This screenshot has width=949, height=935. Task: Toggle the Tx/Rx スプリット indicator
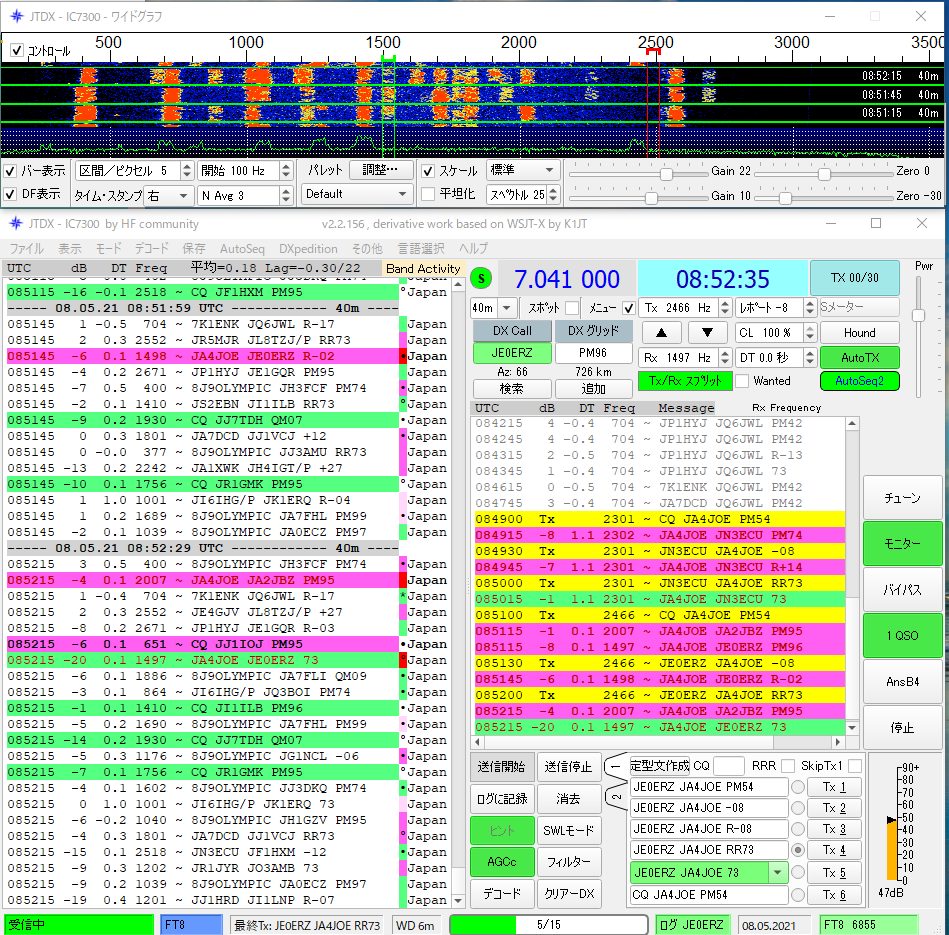[x=684, y=381]
